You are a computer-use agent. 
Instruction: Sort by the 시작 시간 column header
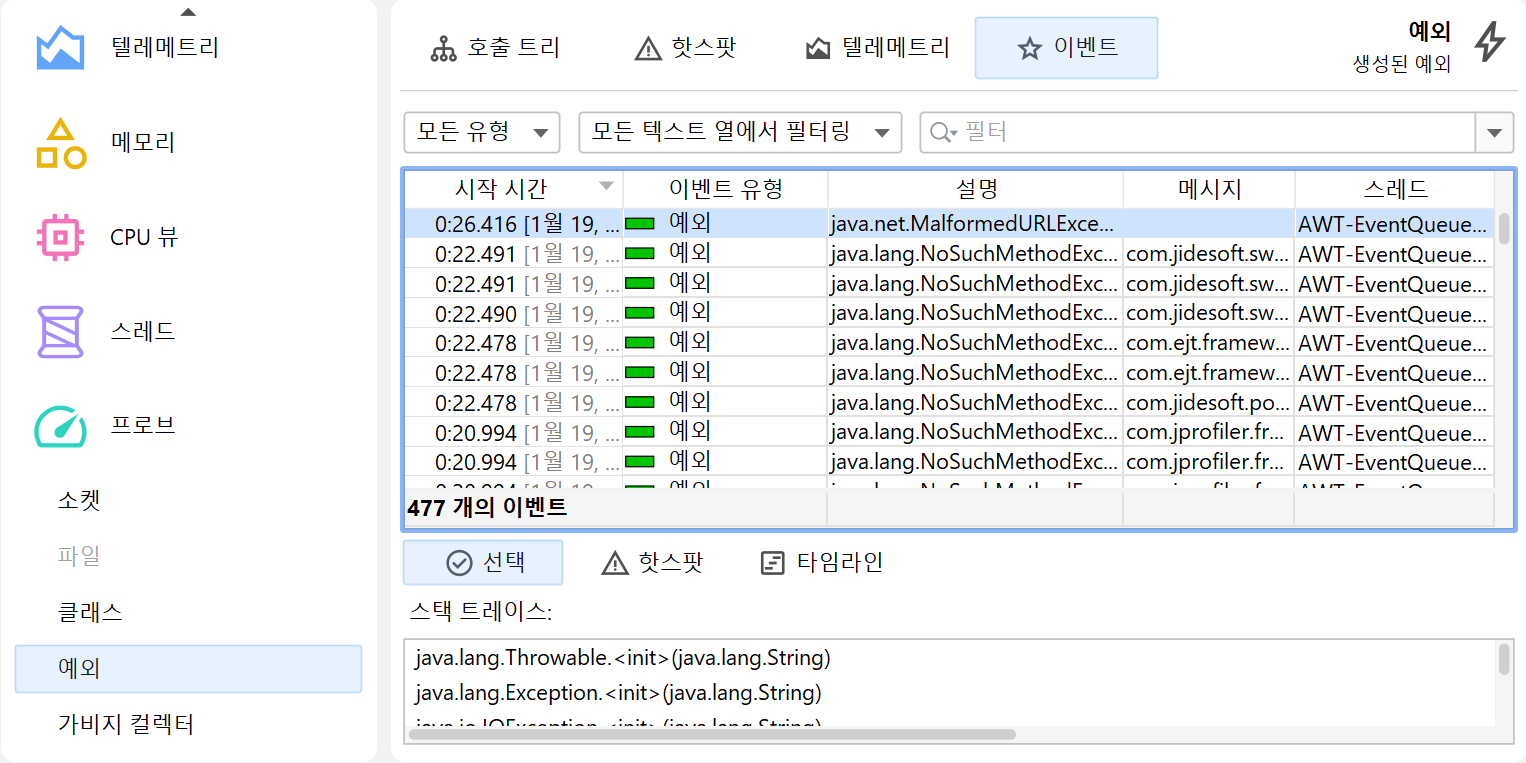500,188
